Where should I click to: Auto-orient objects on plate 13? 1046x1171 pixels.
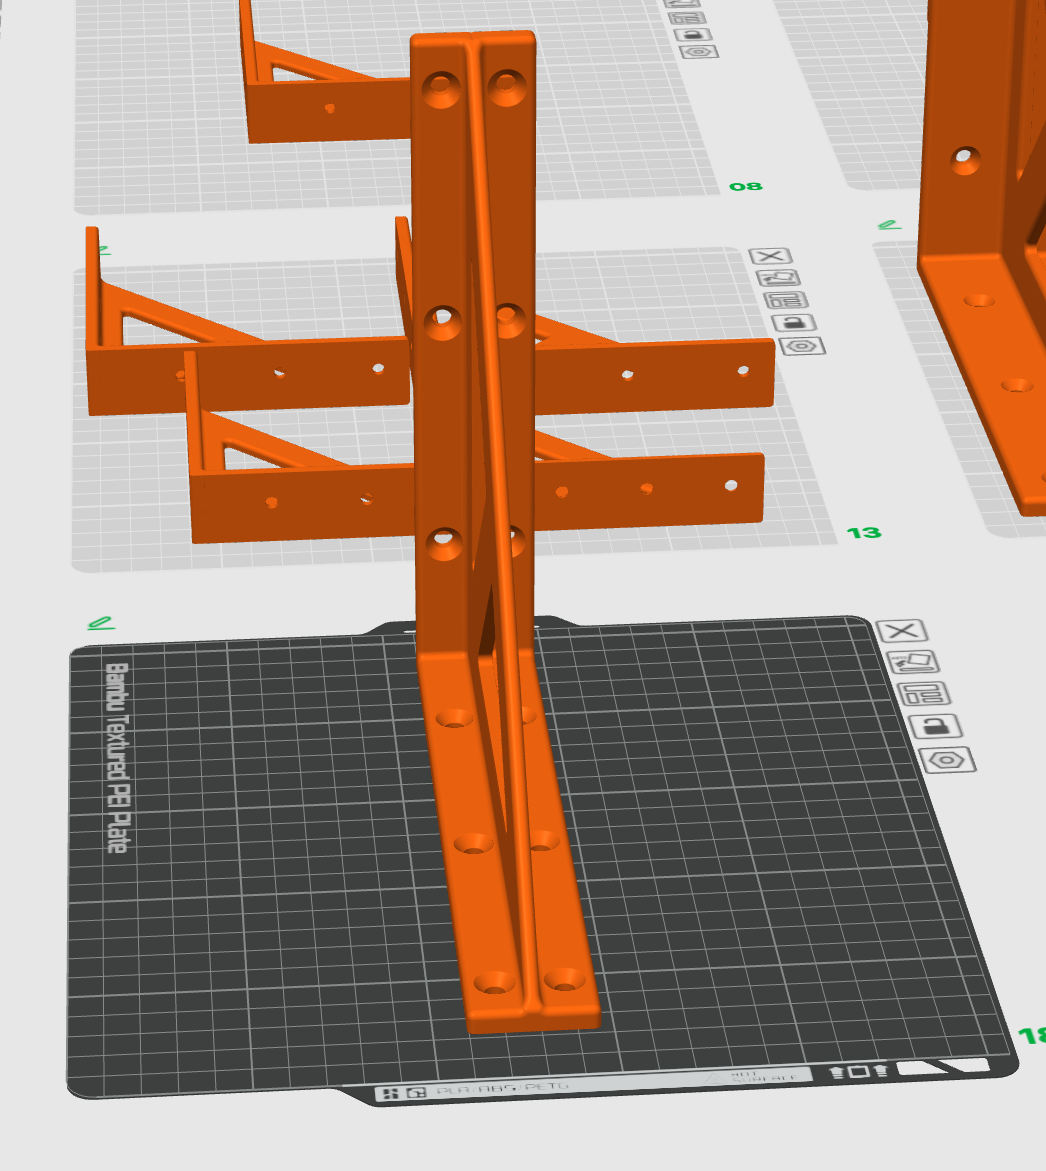point(779,278)
